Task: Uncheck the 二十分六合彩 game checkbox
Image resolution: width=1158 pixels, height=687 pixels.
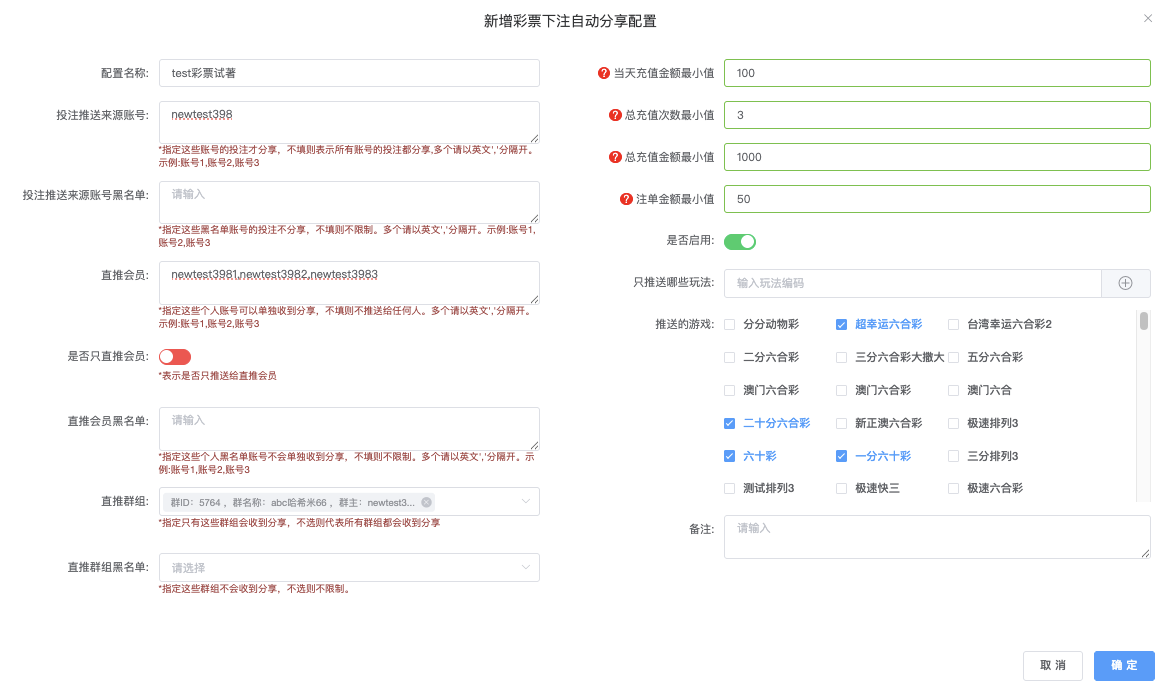Action: pos(729,424)
